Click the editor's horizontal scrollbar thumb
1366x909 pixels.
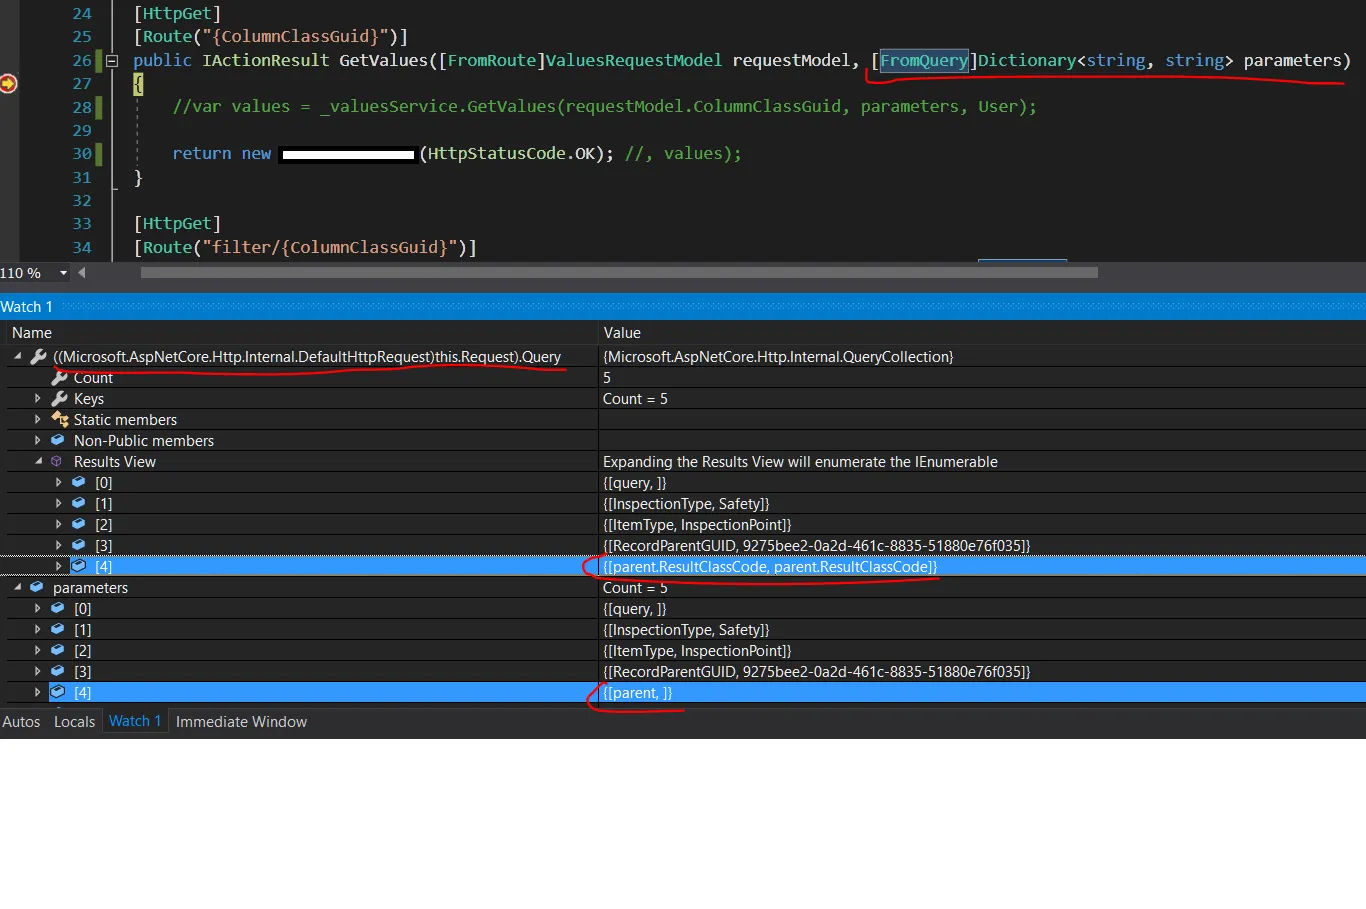(619, 273)
